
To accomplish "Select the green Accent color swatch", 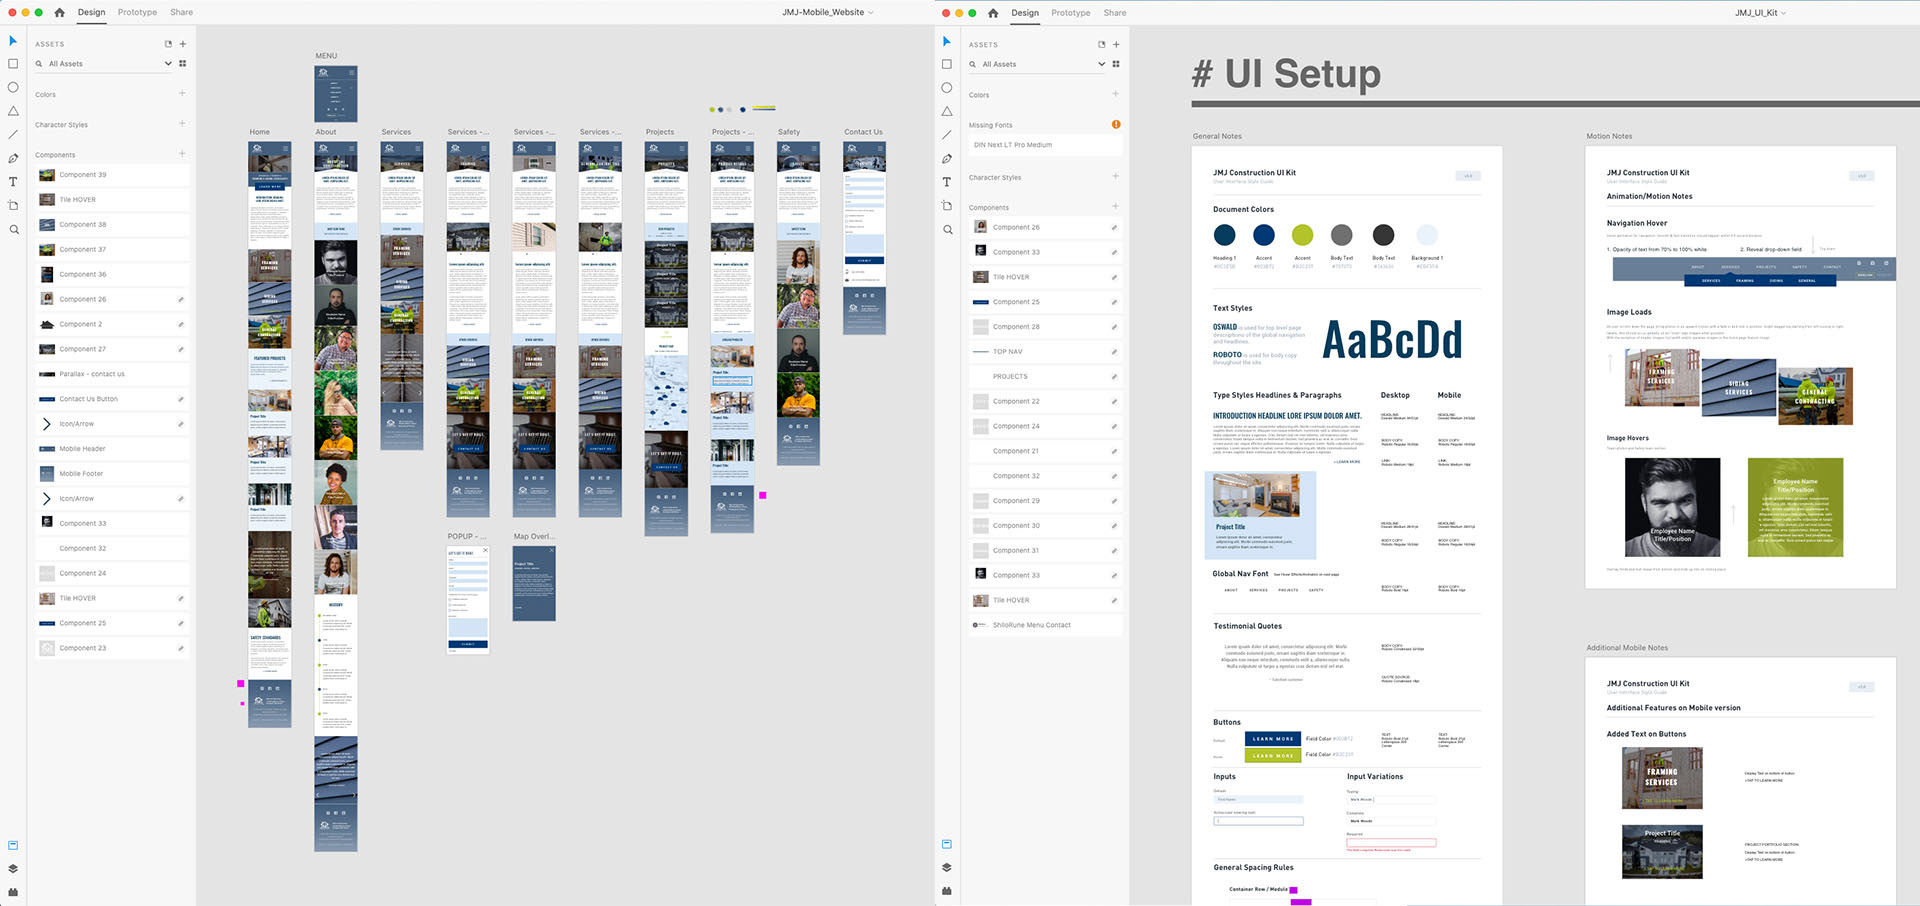I will click(x=1302, y=235).
